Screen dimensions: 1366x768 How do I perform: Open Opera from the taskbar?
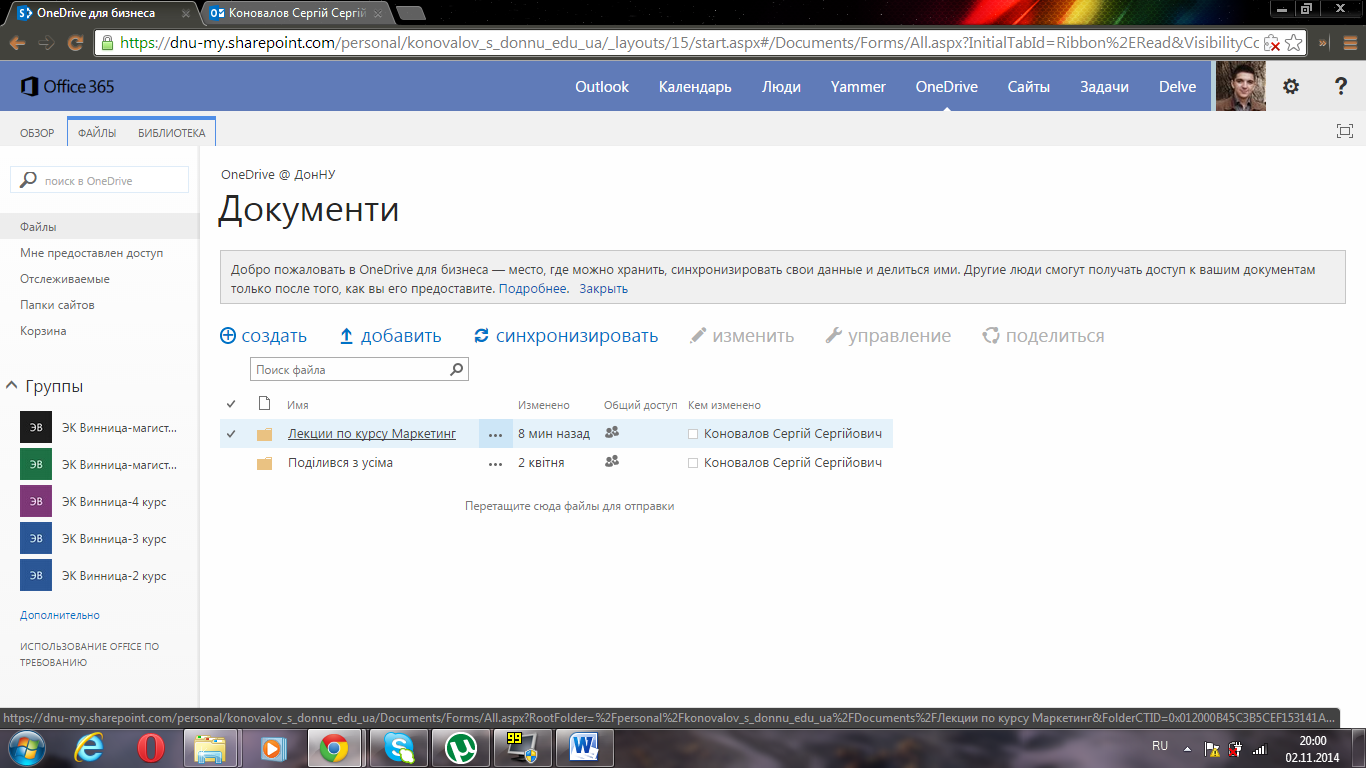[151, 748]
